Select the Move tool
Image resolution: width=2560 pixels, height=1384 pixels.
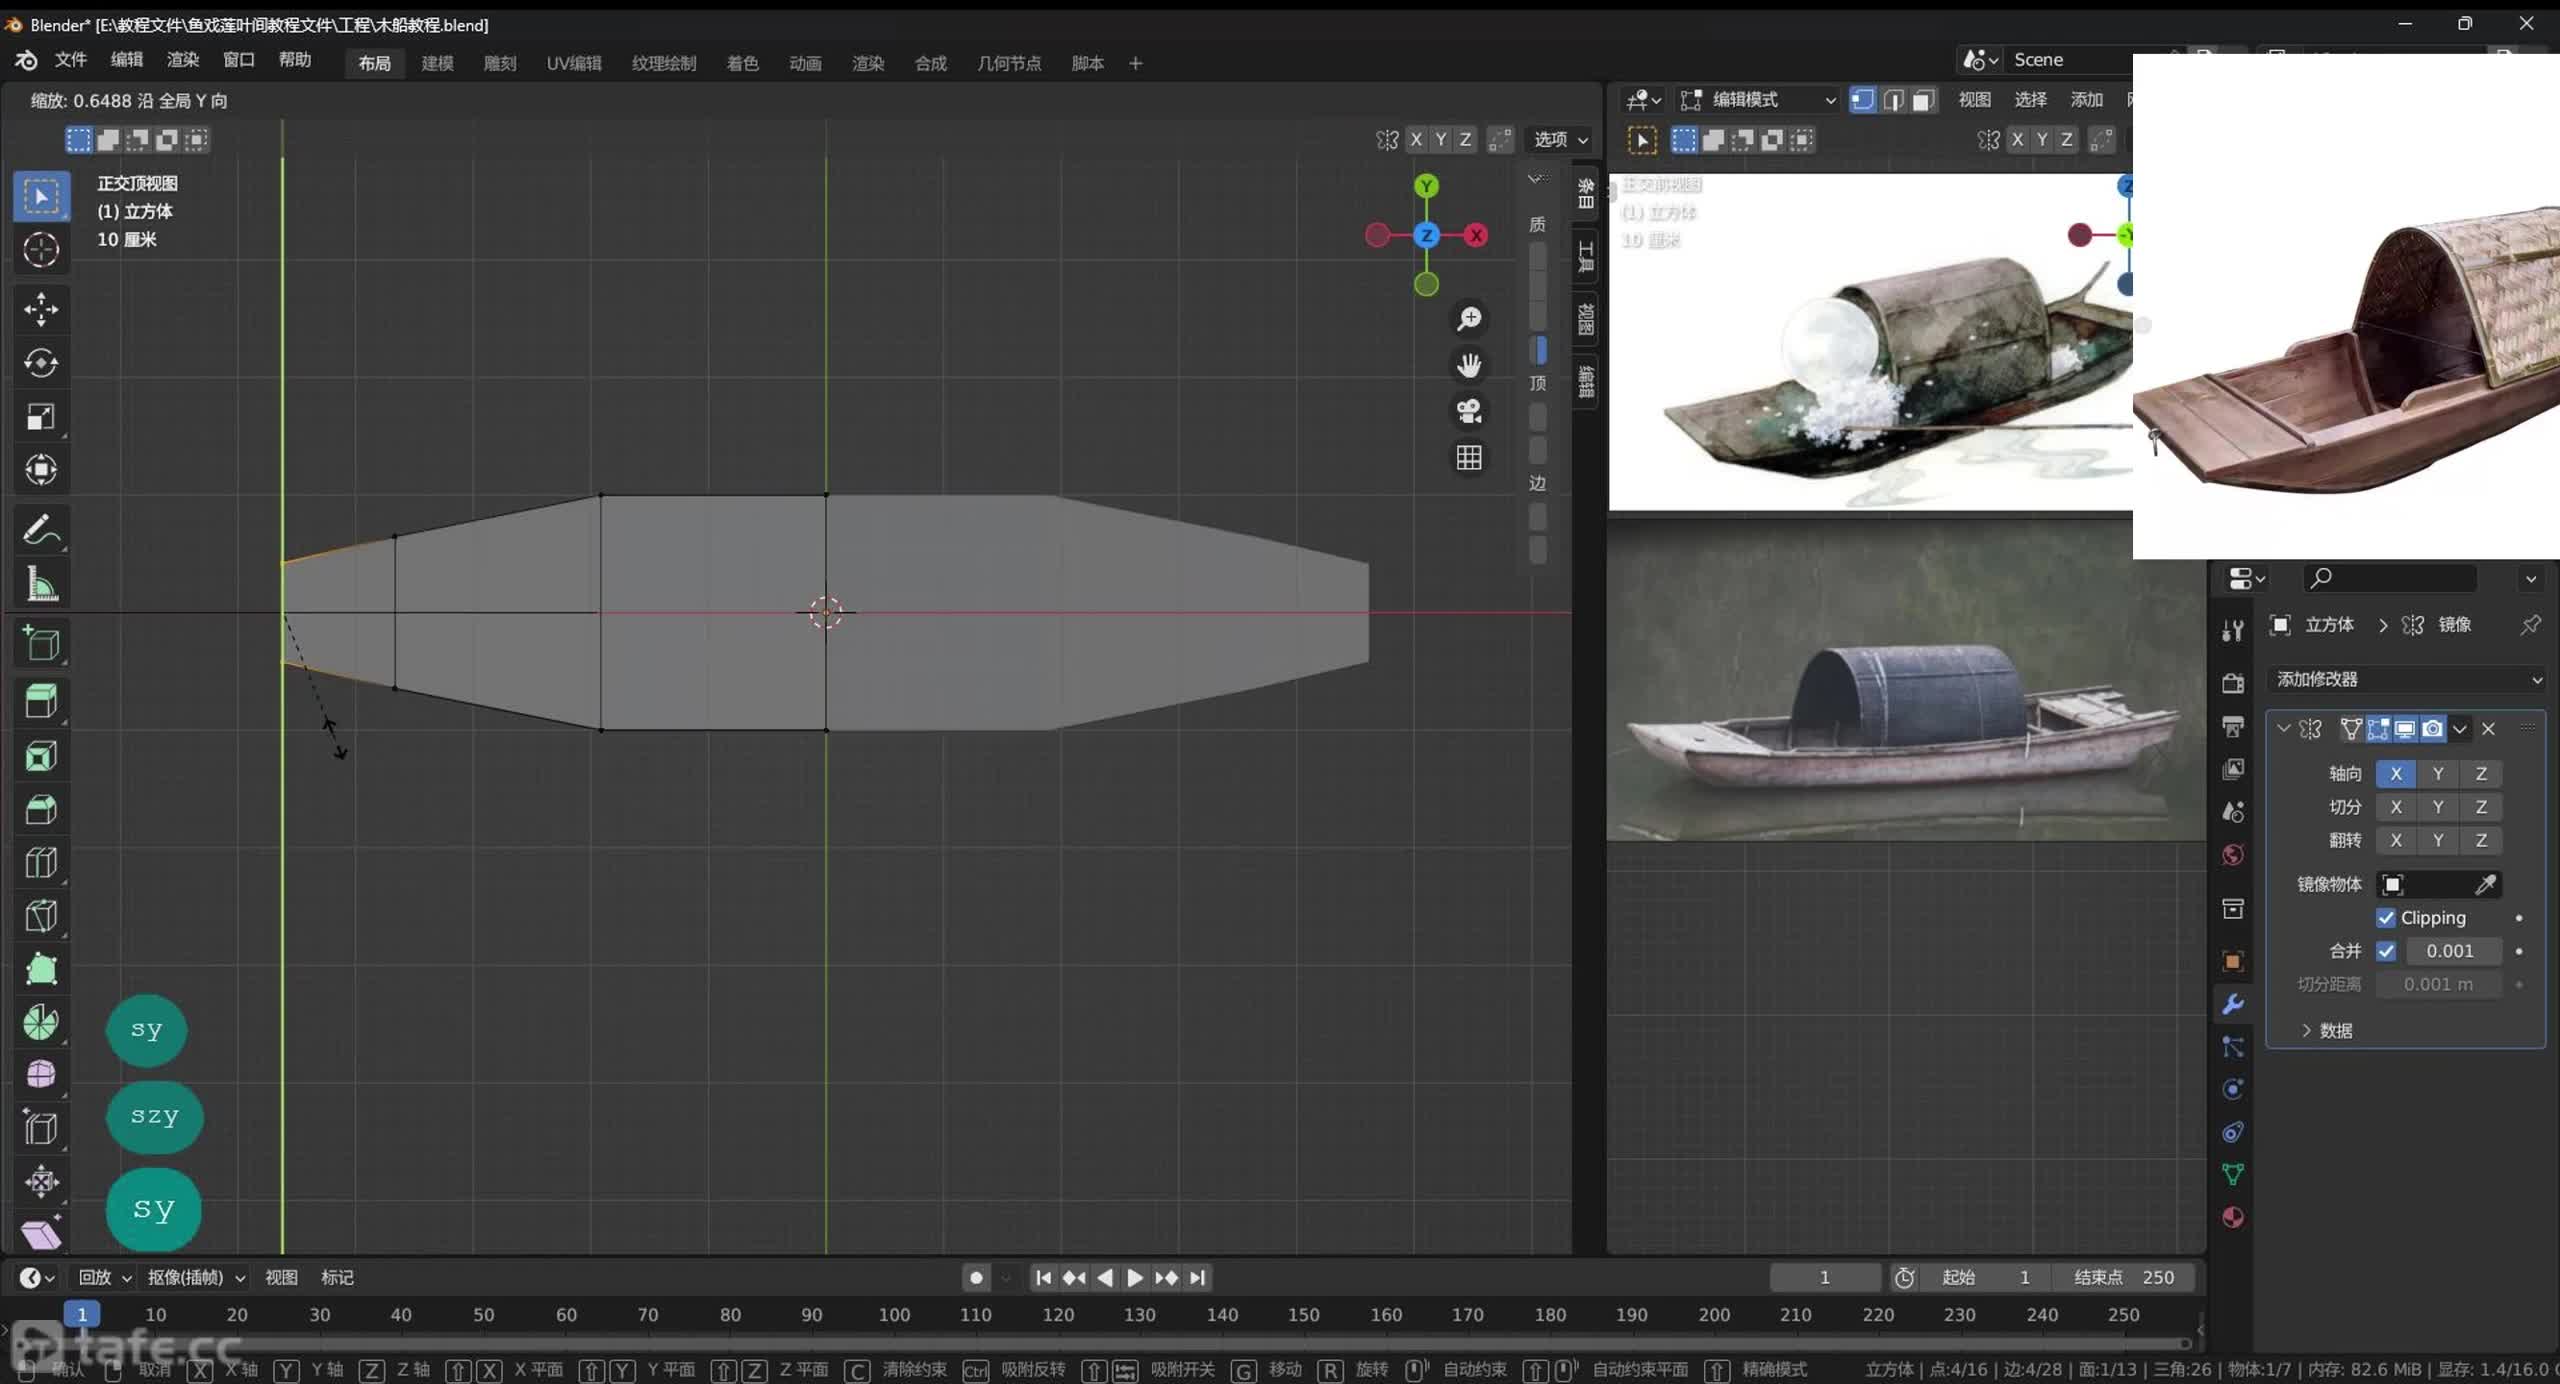41,309
